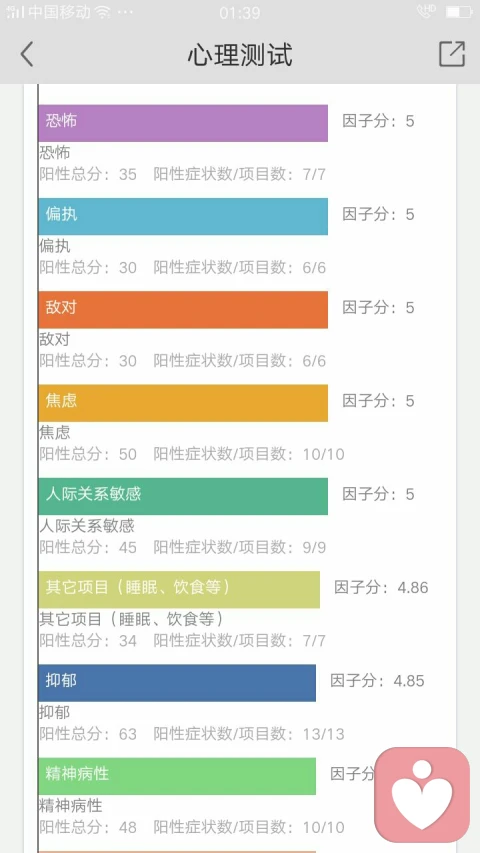Select the orange 敌对 bar
Screen dimensions: 480x853
tap(183, 310)
